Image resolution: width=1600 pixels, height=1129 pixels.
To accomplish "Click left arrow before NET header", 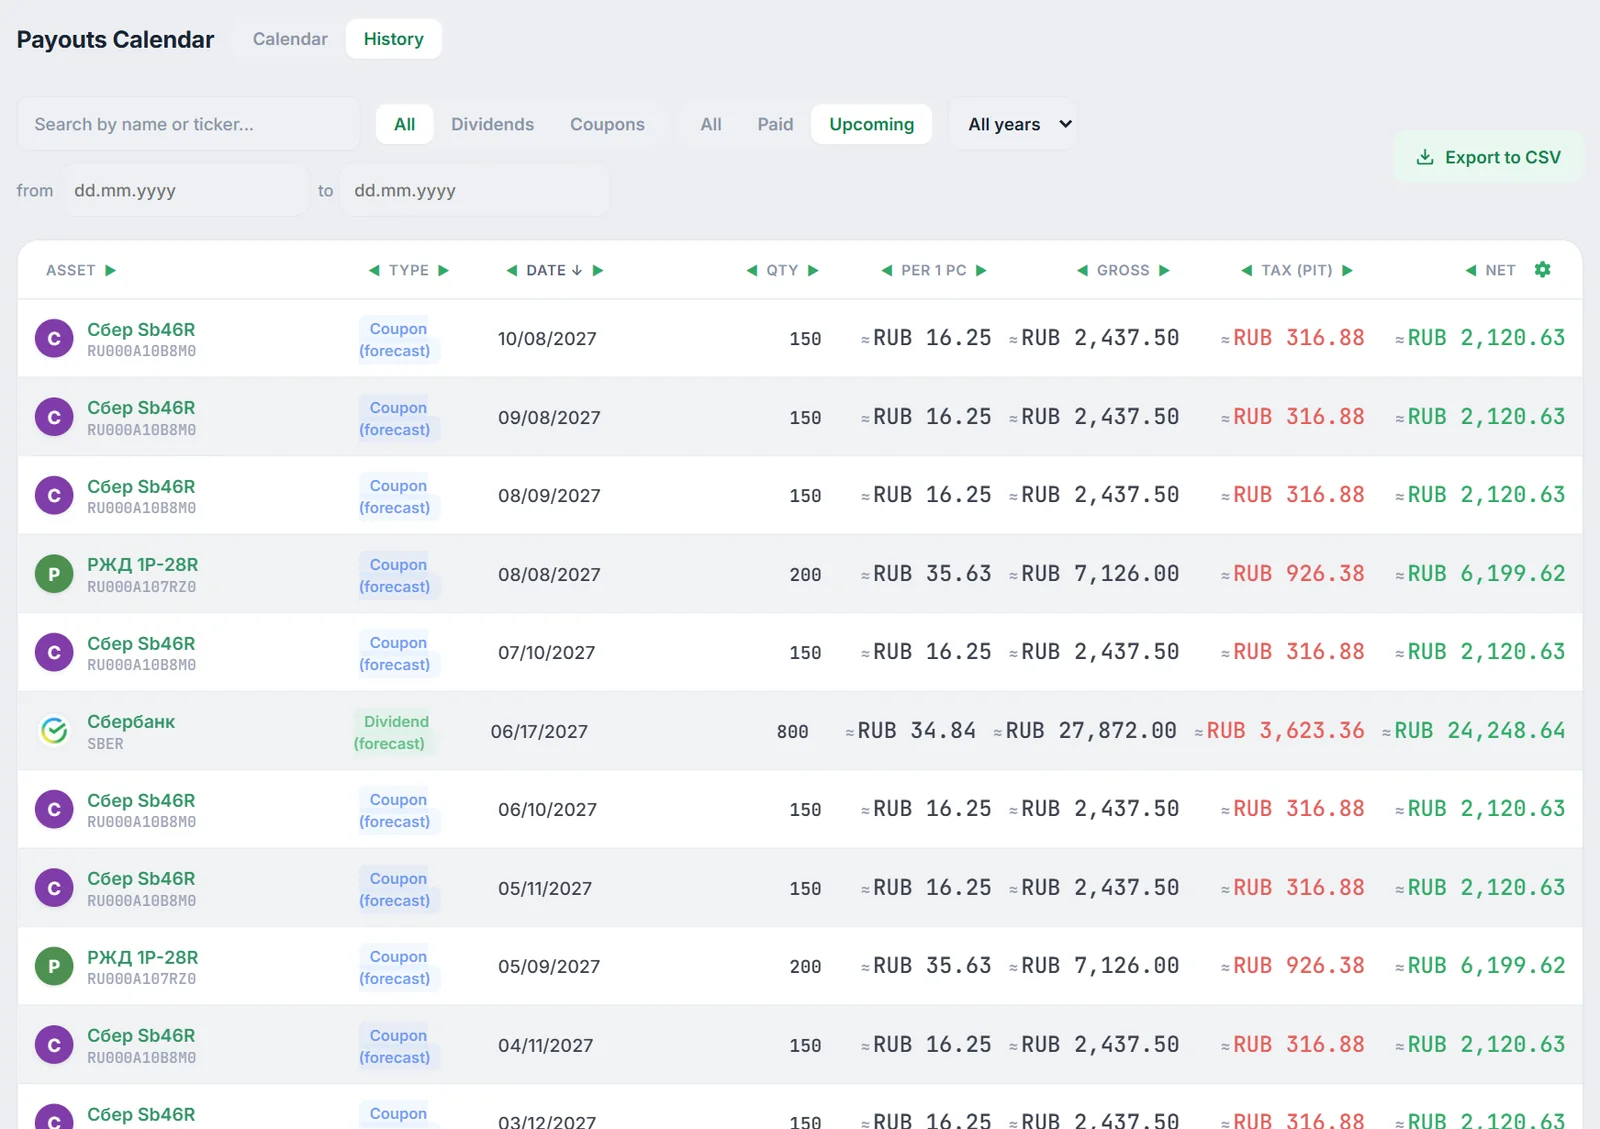I will coord(1471,270).
